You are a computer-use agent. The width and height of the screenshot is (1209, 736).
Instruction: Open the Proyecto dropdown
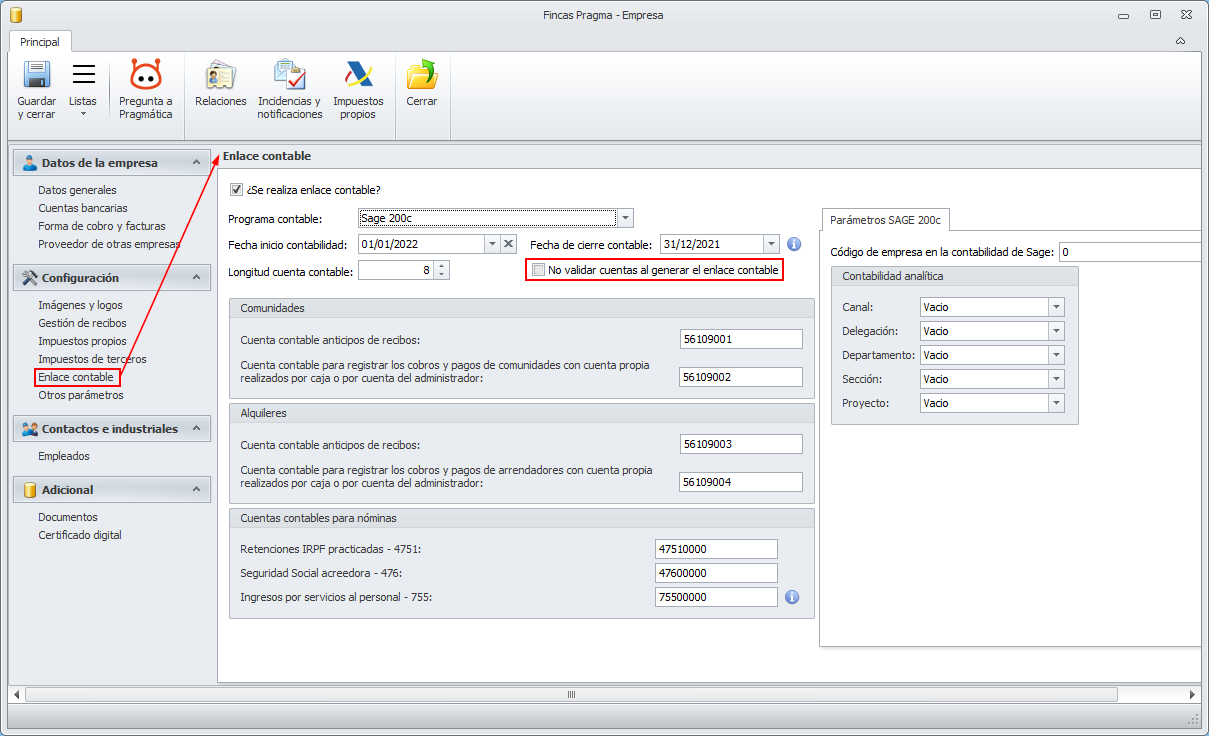coord(1056,403)
